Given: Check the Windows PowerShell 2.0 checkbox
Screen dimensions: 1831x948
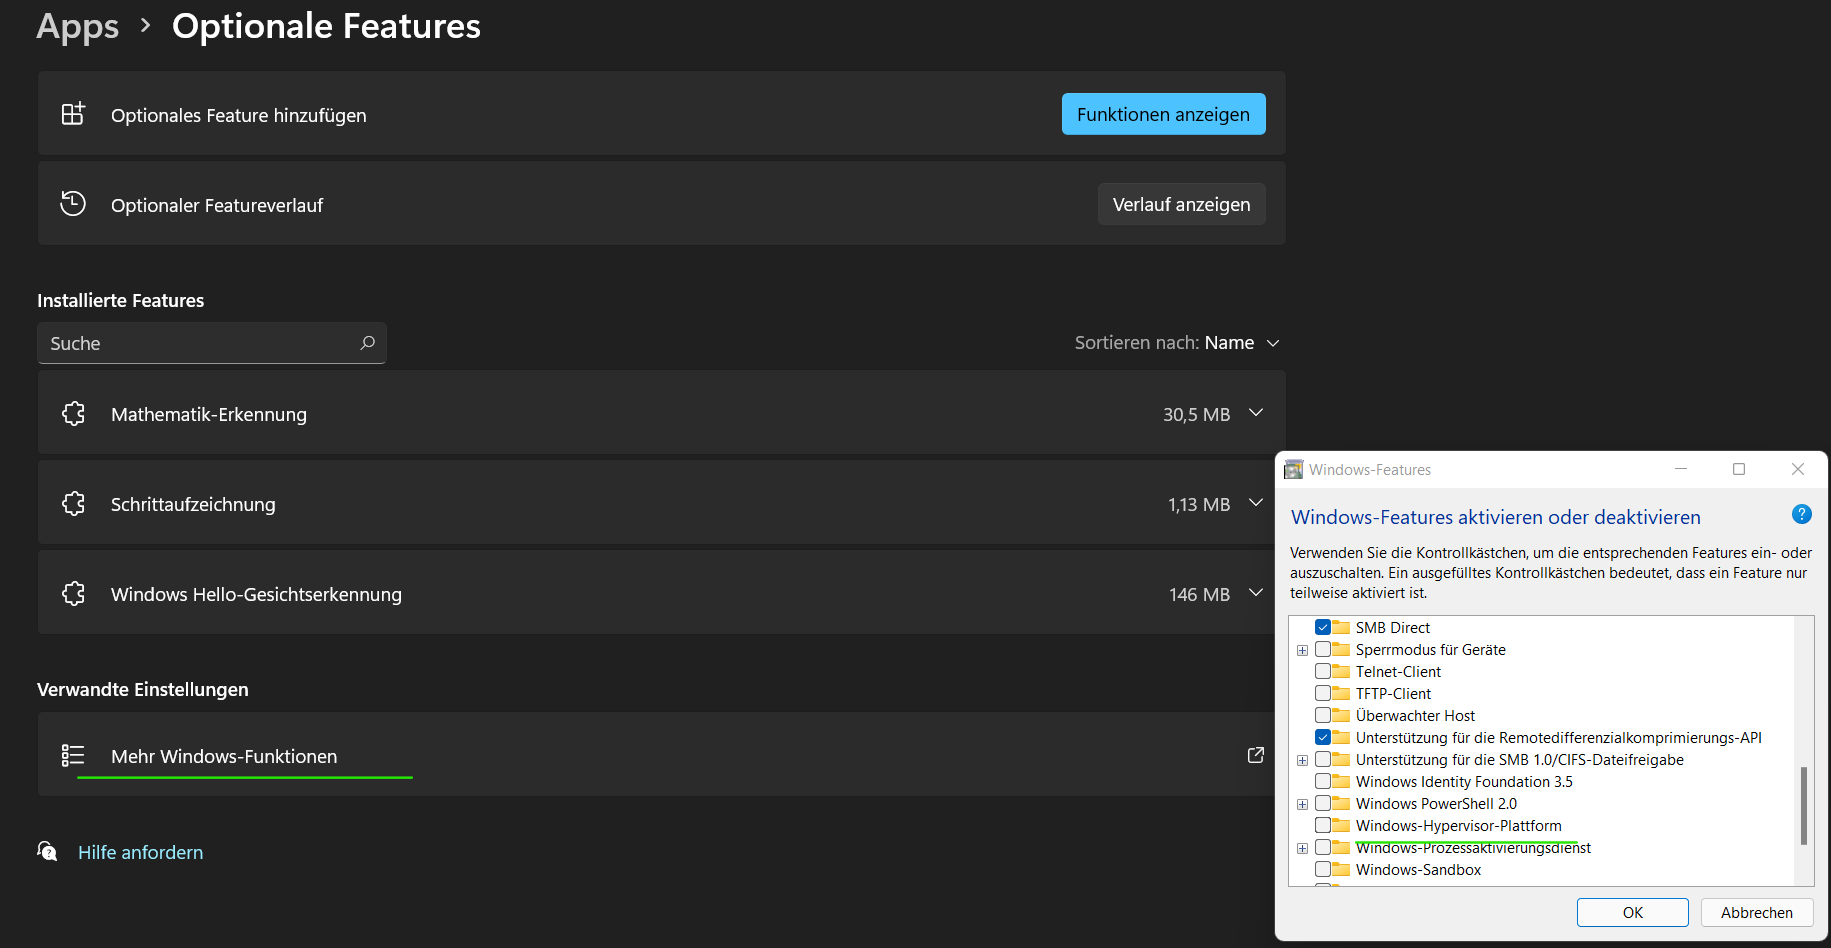Looking at the screenshot, I should point(1323,803).
